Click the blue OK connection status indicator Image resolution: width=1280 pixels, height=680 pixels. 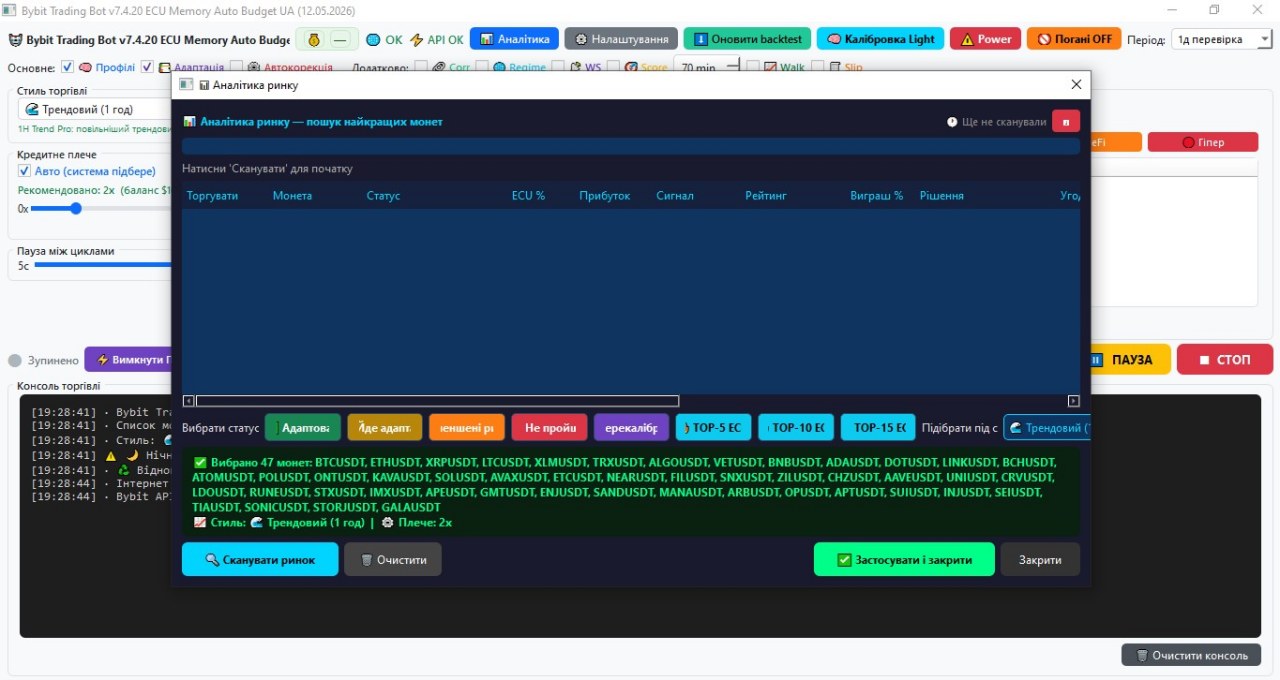[x=384, y=40]
